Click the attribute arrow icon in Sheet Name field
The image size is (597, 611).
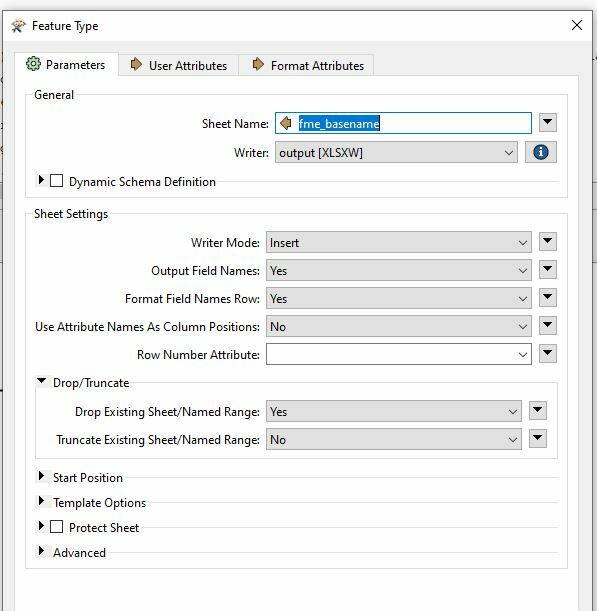[x=286, y=123]
